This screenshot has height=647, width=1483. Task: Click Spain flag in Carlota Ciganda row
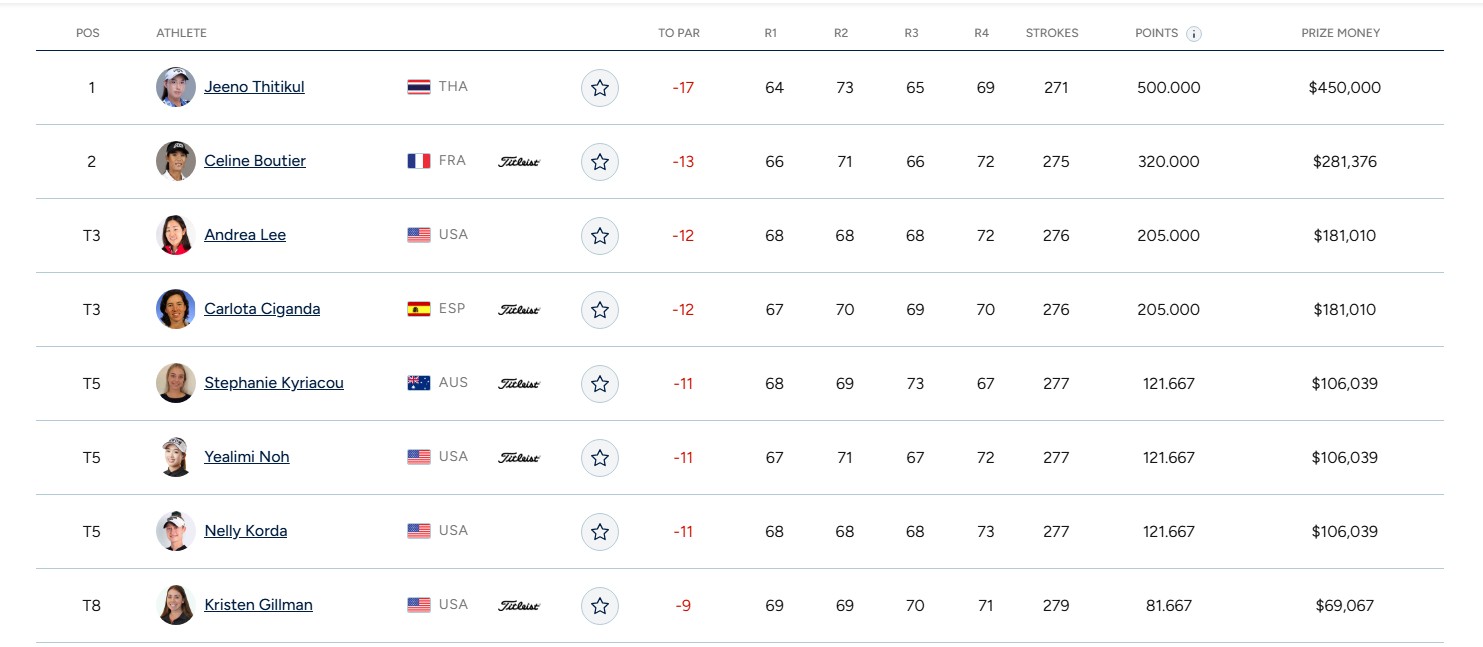tap(419, 309)
